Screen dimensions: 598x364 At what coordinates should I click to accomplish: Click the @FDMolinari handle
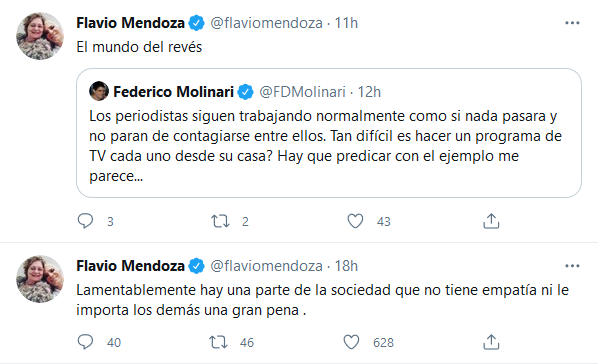302,92
